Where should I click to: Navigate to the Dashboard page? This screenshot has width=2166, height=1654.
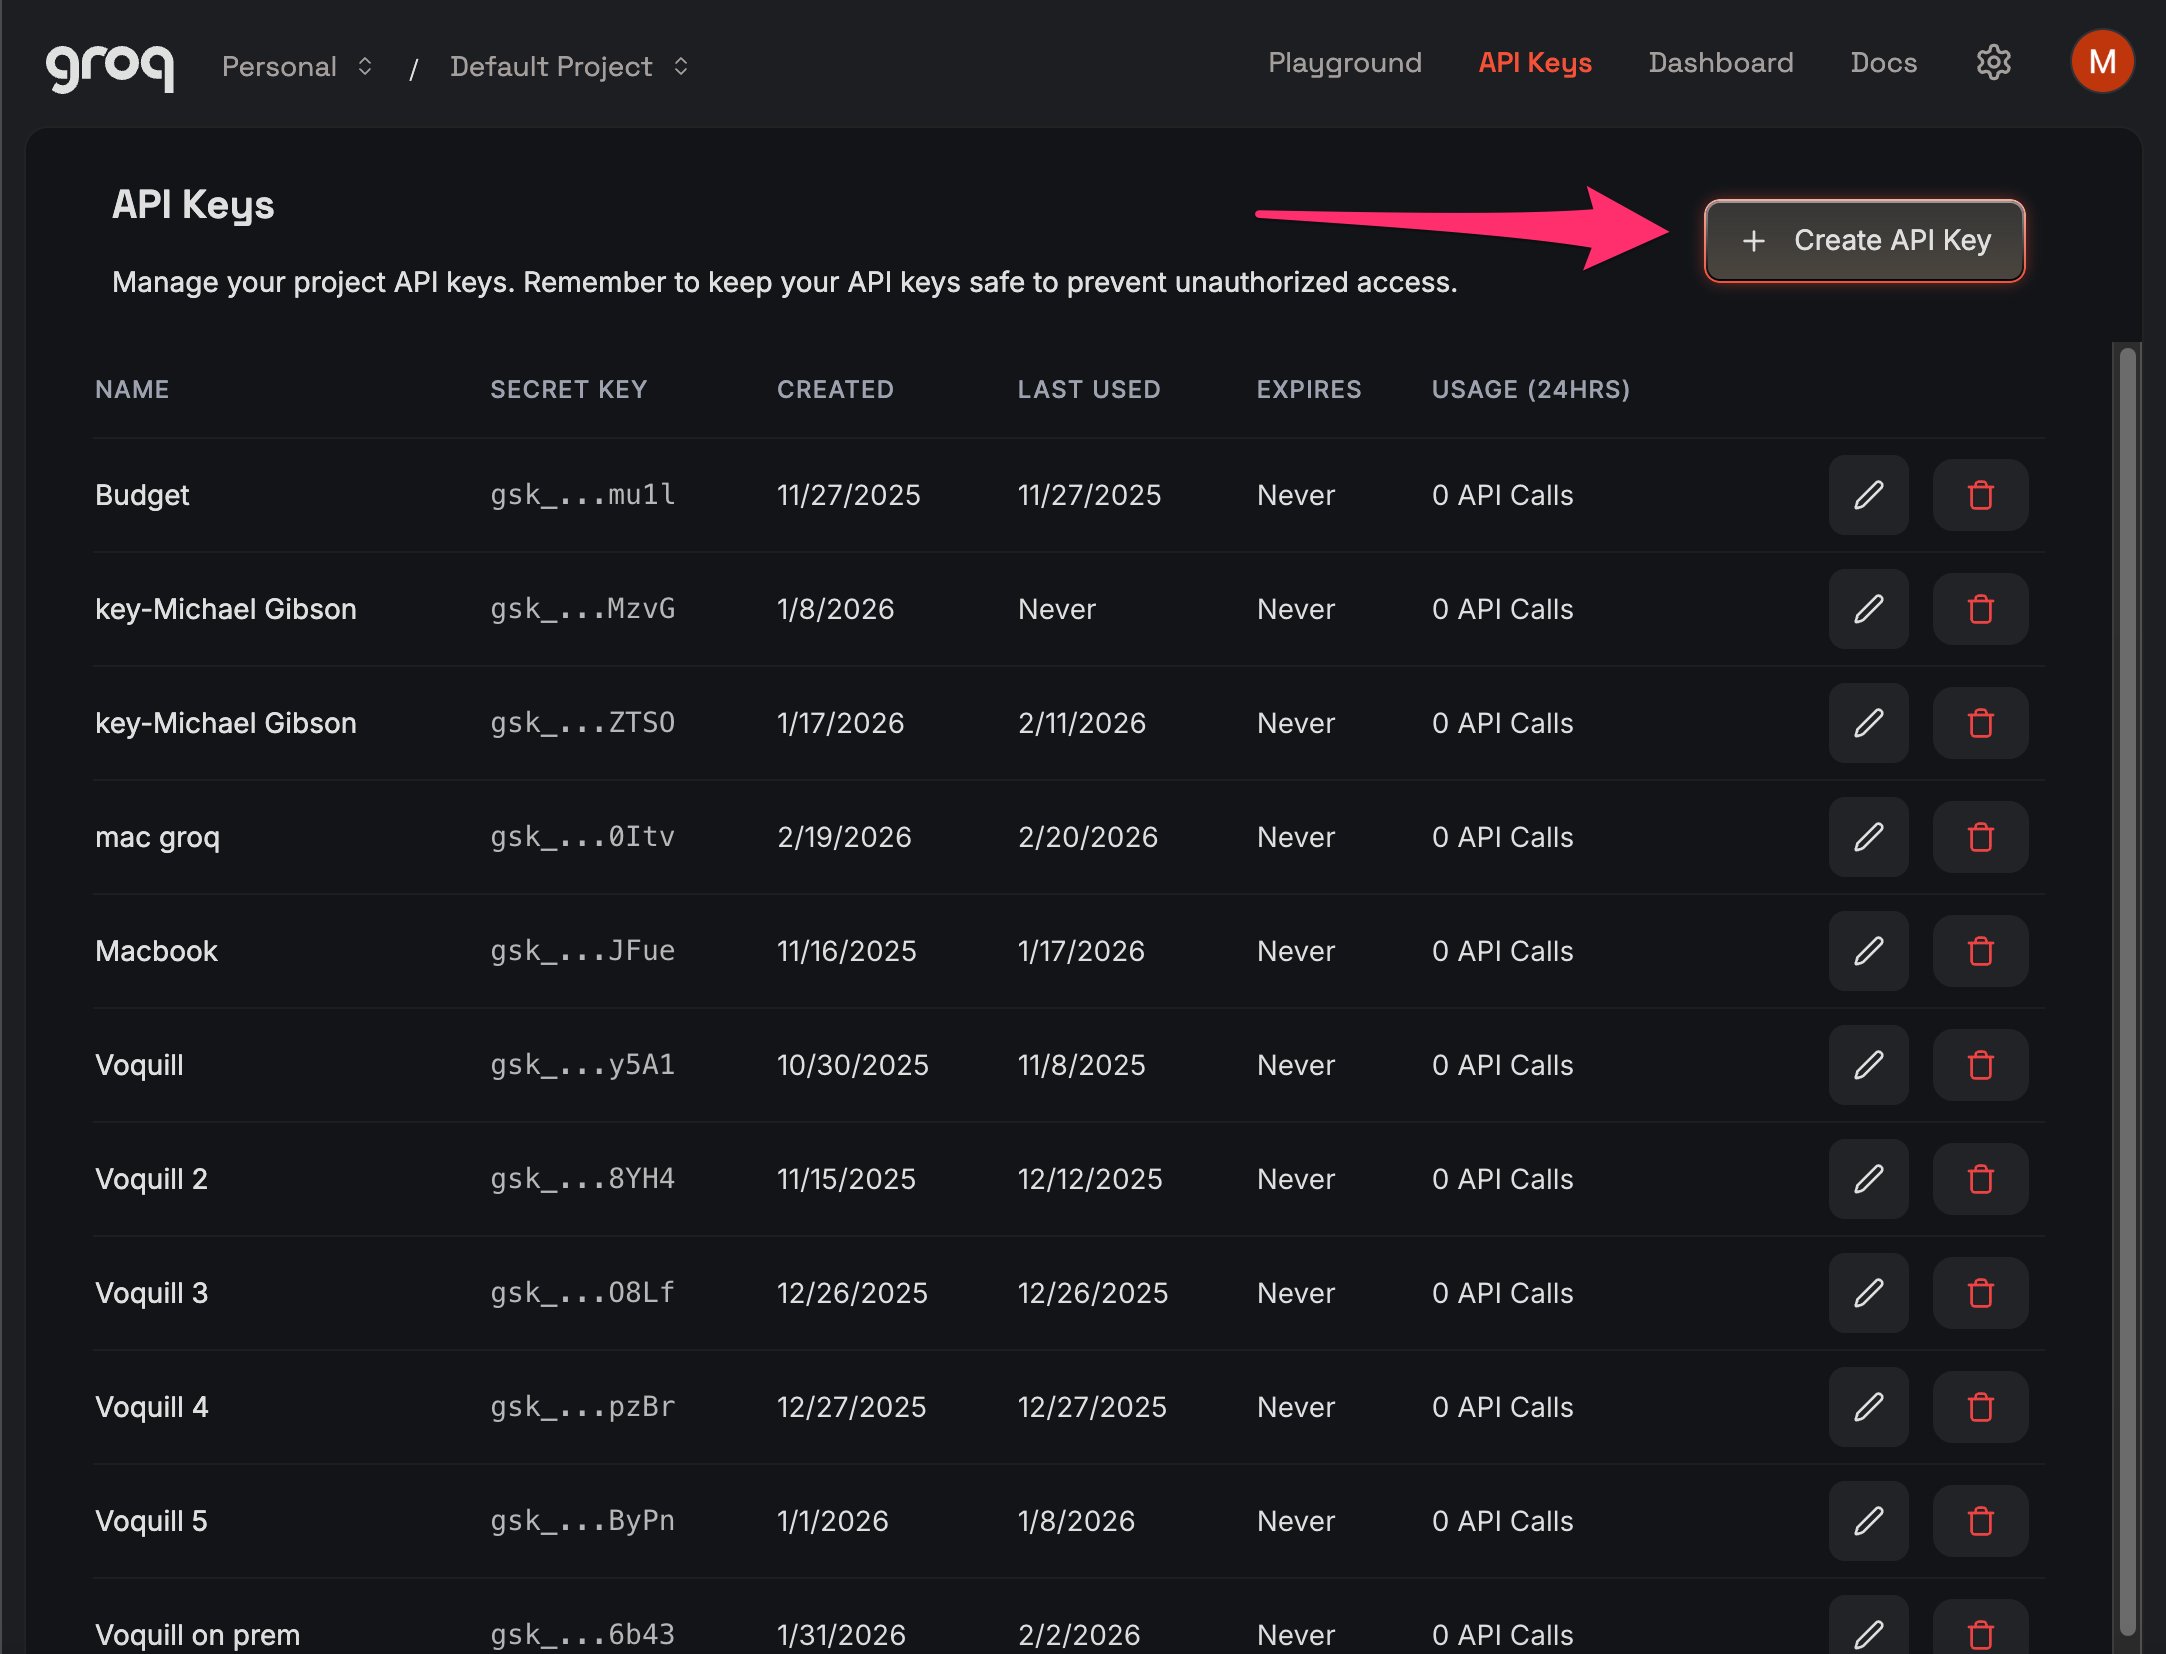(x=1721, y=62)
